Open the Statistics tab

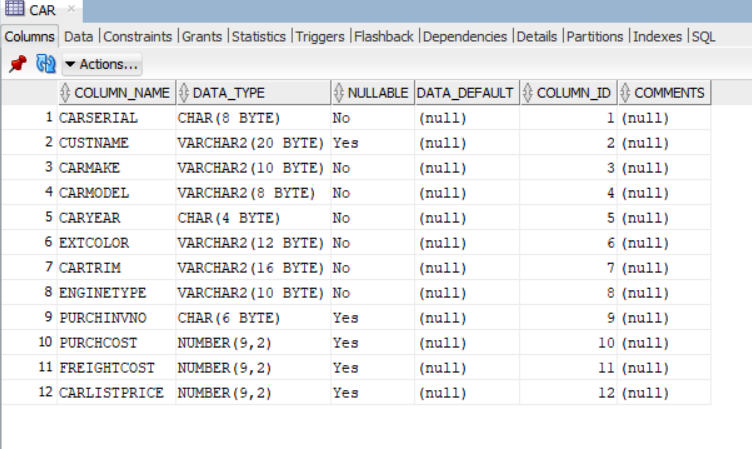point(258,36)
